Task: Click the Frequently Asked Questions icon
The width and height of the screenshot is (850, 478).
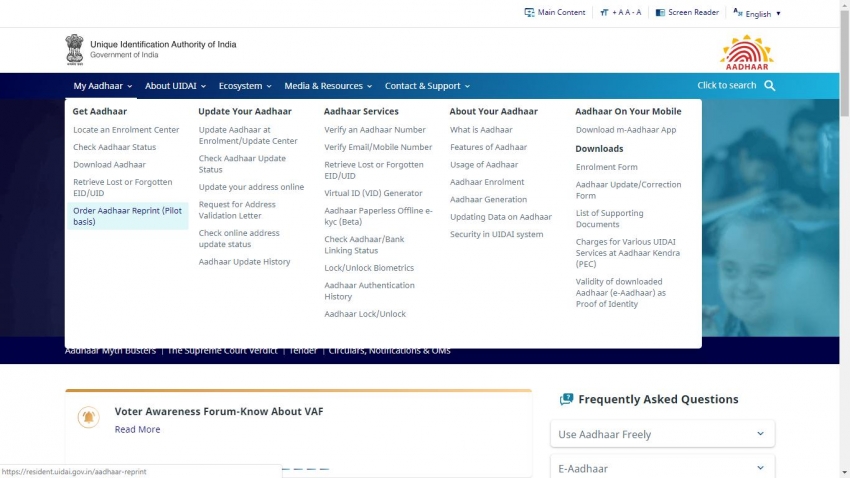Action: click(x=567, y=399)
